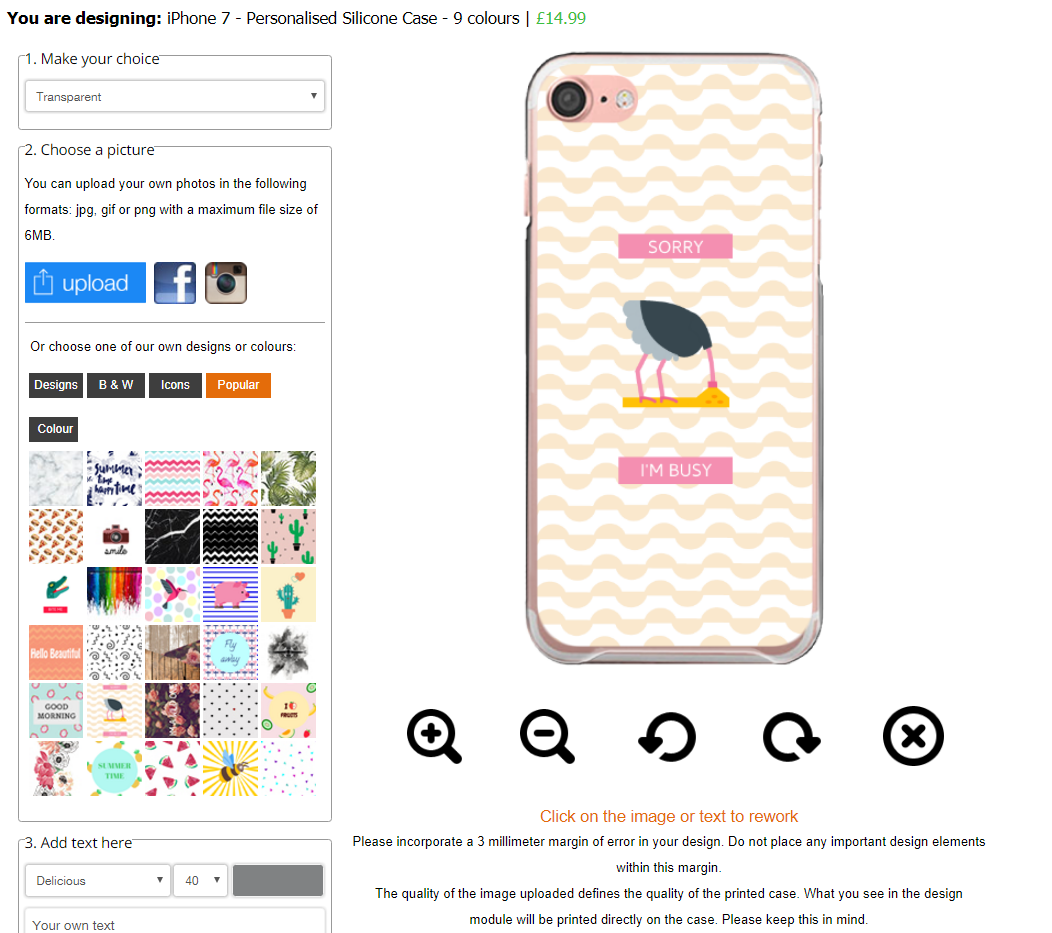Image resolution: width=1052 pixels, height=933 pixels.
Task: Click the grey text colour swatch
Action: [278, 880]
